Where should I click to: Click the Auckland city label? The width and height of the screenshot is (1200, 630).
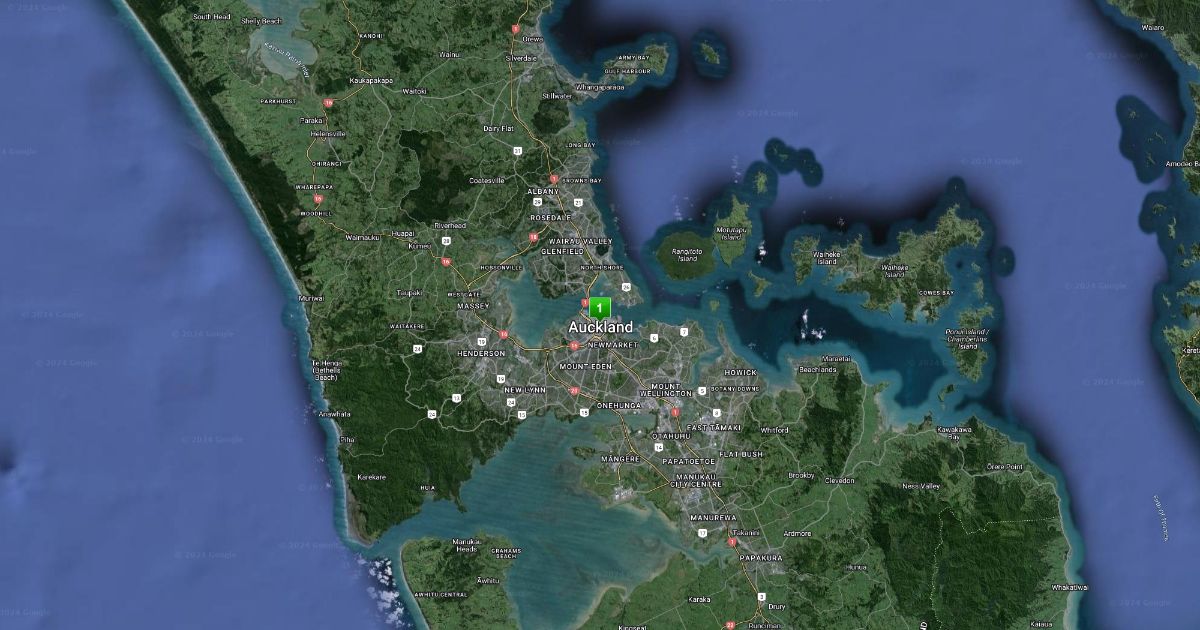[x=600, y=328]
